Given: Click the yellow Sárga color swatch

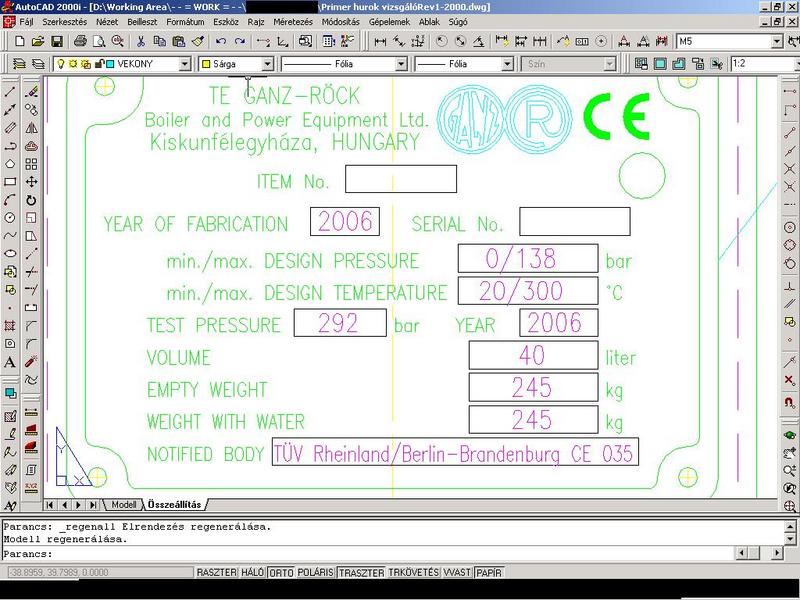Looking at the screenshot, I should pos(206,64).
